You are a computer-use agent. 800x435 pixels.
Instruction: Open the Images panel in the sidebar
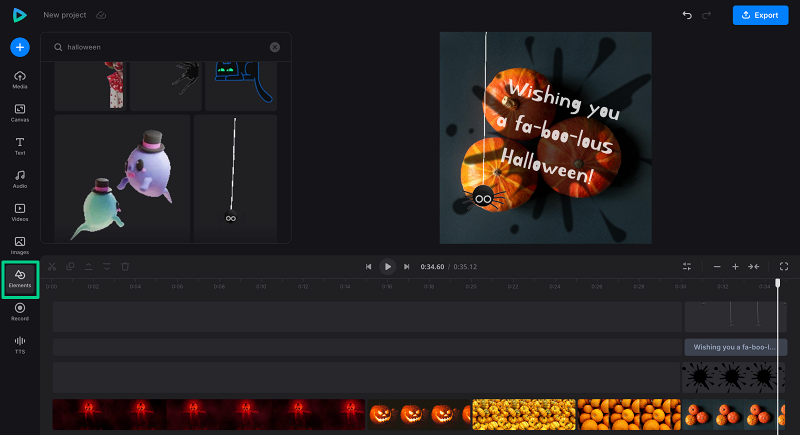point(20,245)
